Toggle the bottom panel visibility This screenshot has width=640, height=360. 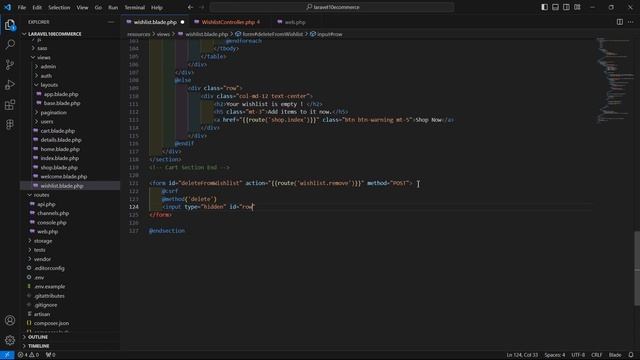click(x=556, y=7)
